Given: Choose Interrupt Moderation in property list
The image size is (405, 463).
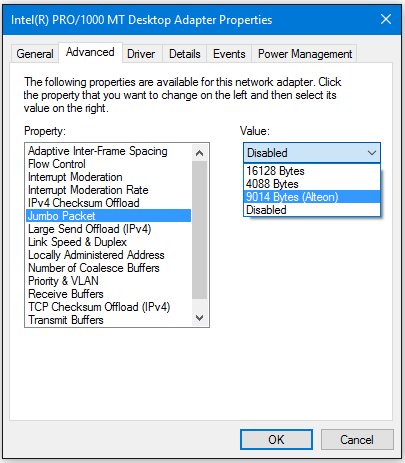Looking at the screenshot, I should 108,177.
